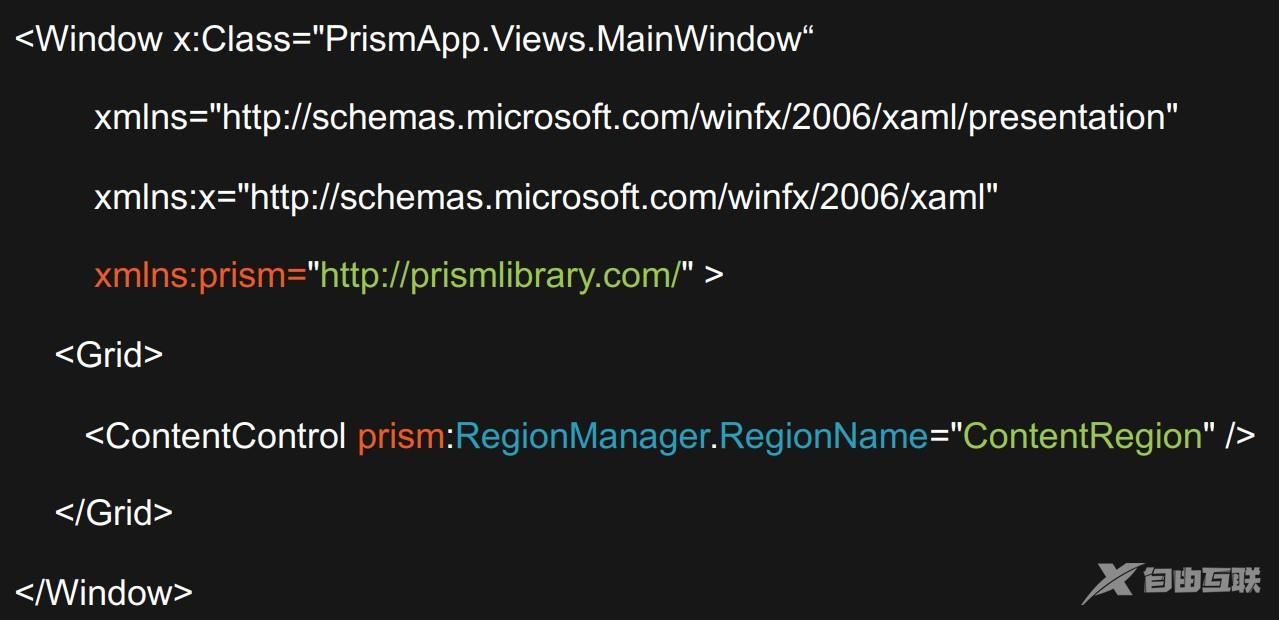This screenshot has height=620, width=1279.
Task: Click the orange prism prefix before RegionManager
Action: [x=400, y=436]
